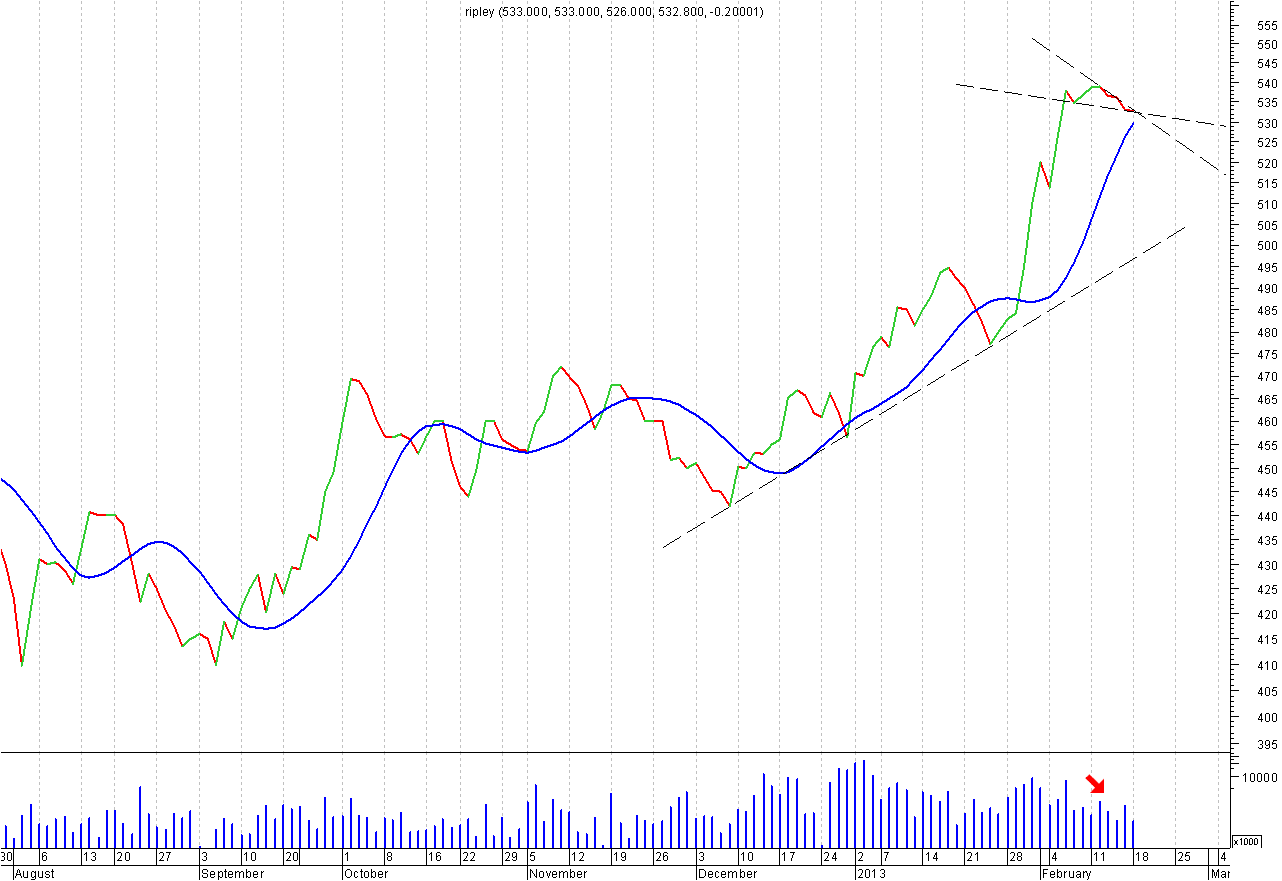Select the date tick labeled 1
1282x881 pixels.
pos(347,857)
